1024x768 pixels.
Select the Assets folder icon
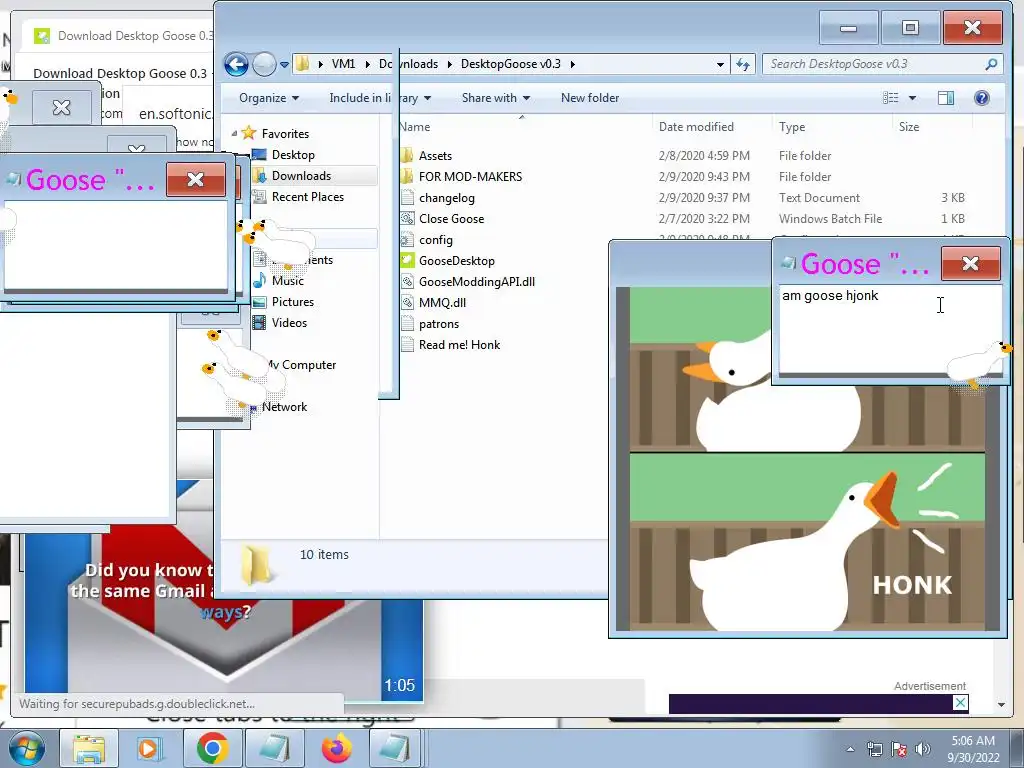pyautogui.click(x=408, y=155)
